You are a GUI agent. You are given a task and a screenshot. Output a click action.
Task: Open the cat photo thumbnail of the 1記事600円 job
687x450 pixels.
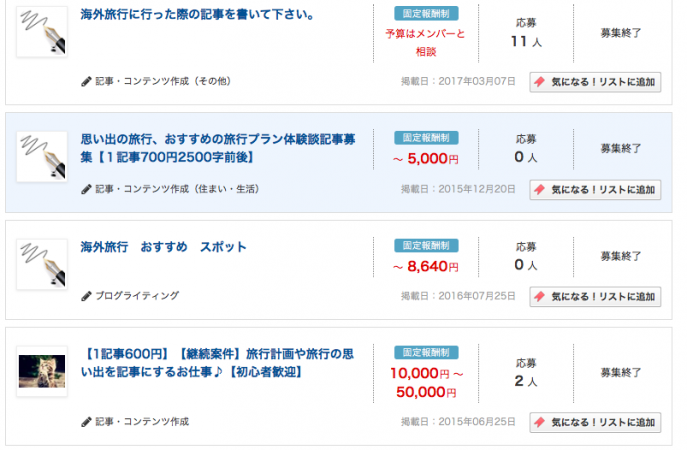[42, 372]
